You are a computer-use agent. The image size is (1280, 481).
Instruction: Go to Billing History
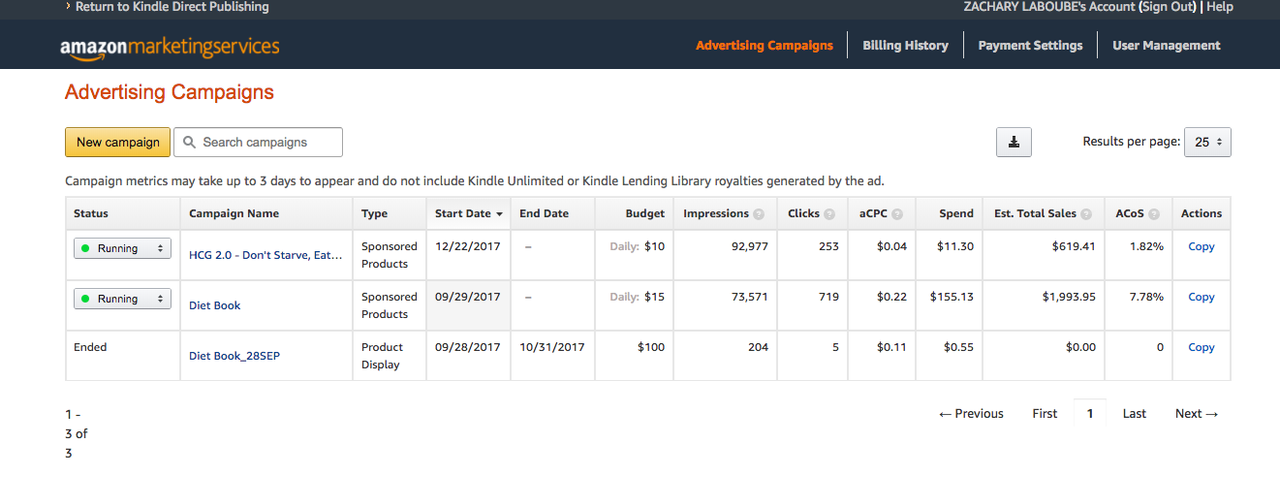(905, 45)
